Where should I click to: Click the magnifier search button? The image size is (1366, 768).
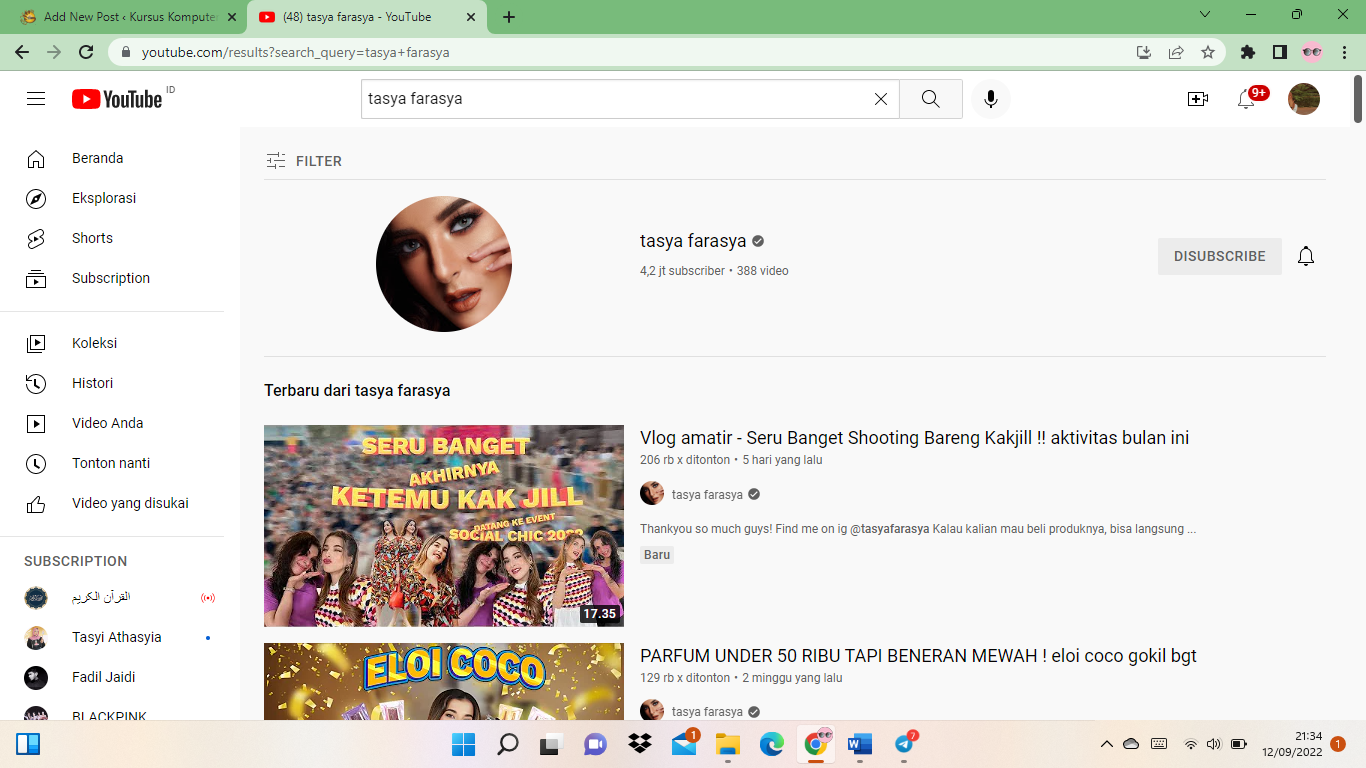(931, 99)
